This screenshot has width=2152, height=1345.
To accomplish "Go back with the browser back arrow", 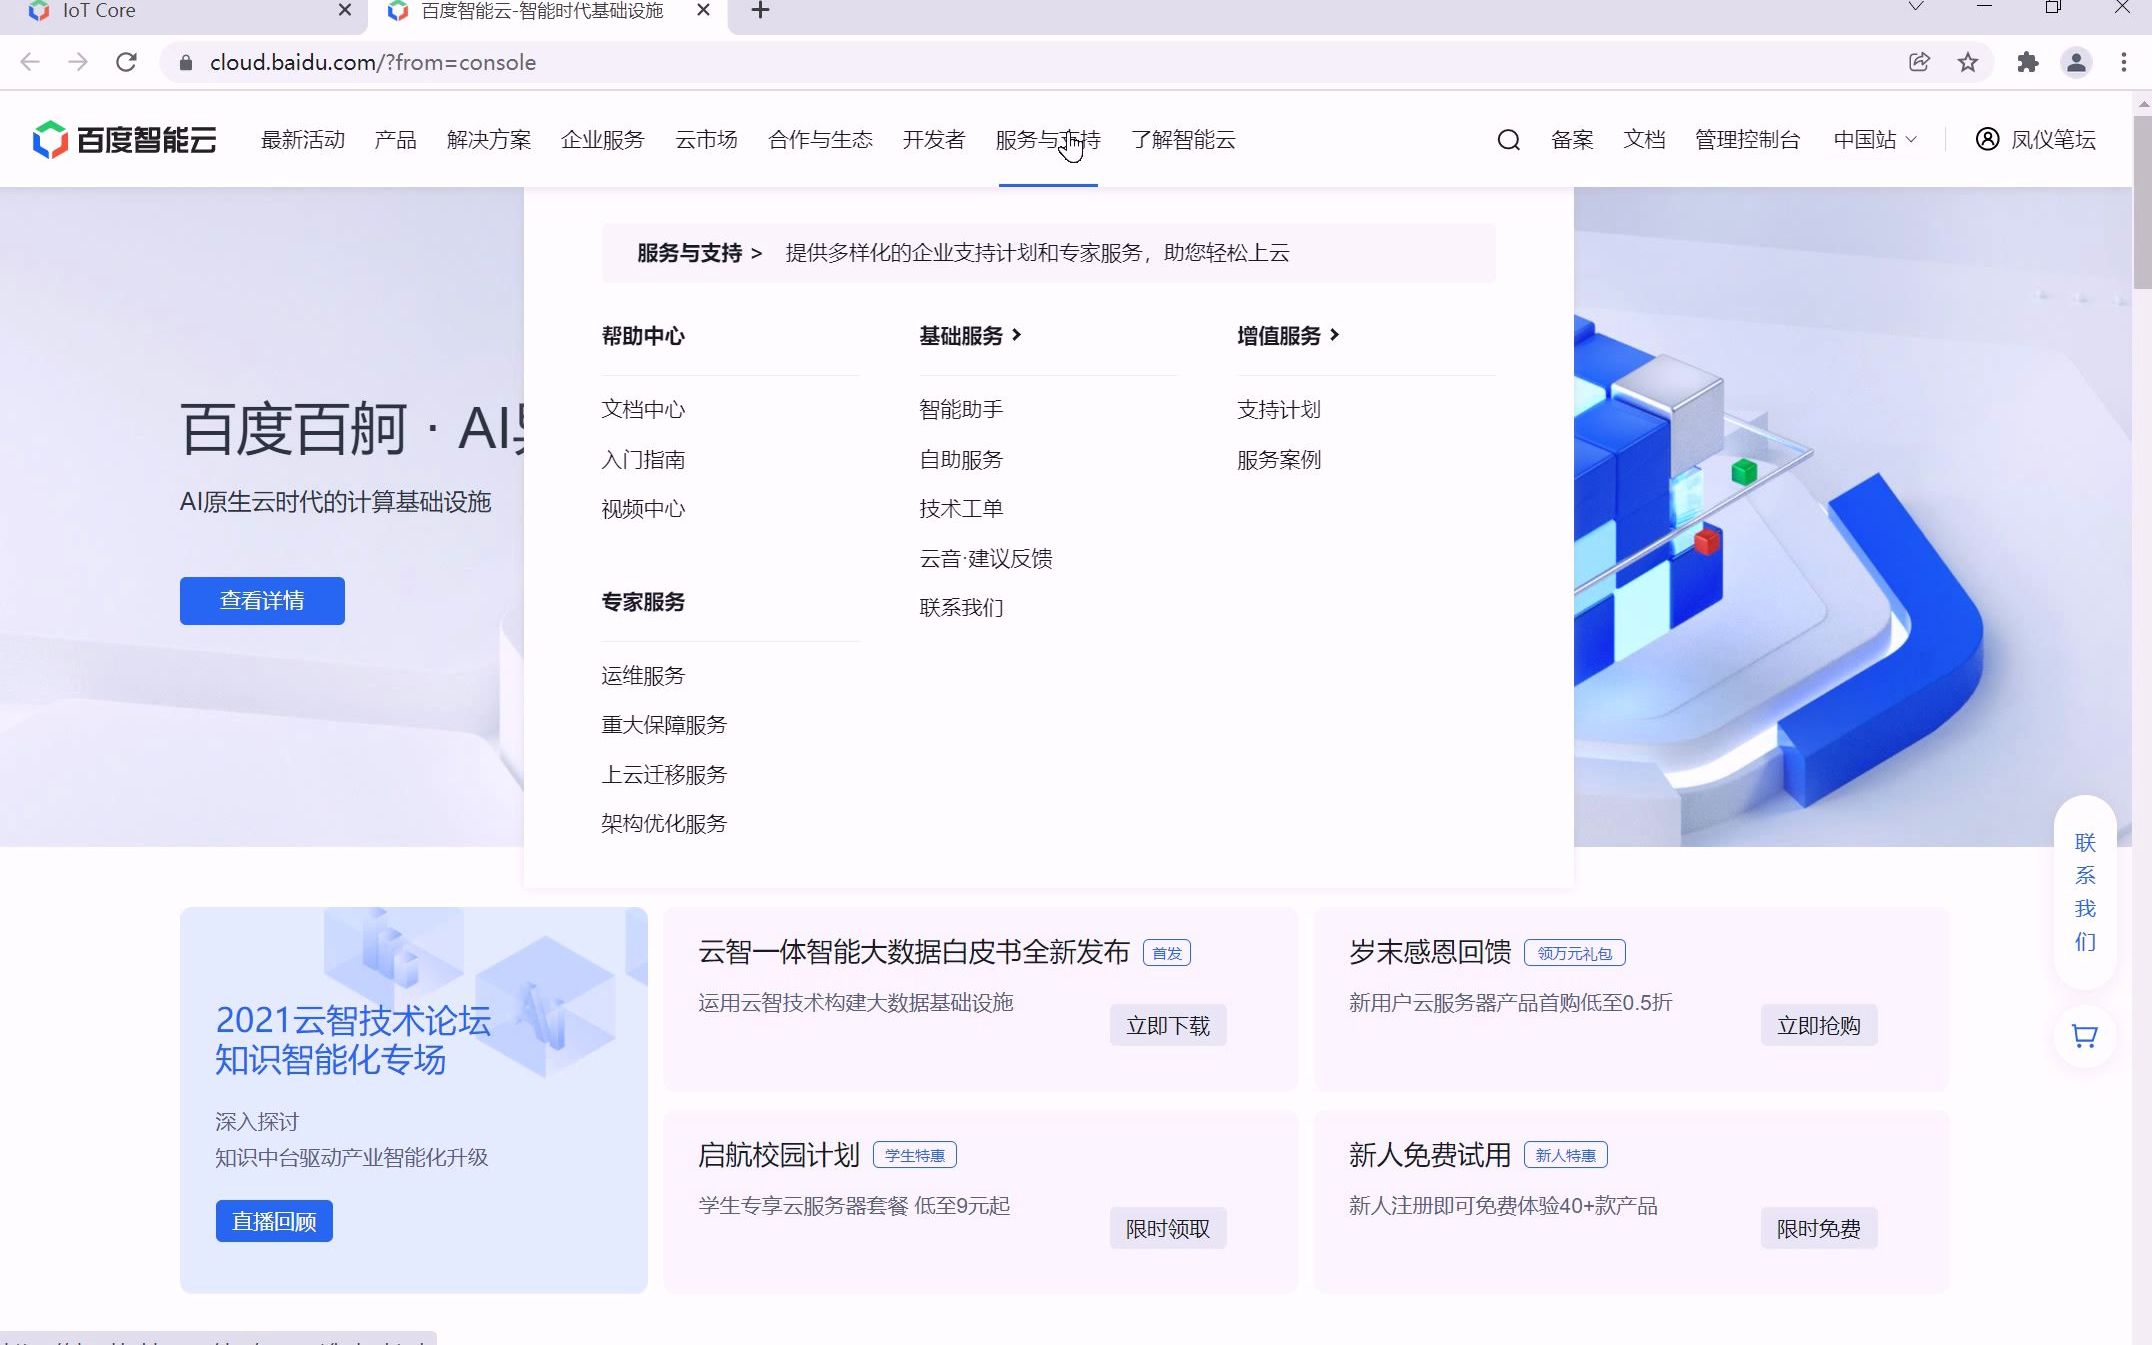I will point(30,62).
